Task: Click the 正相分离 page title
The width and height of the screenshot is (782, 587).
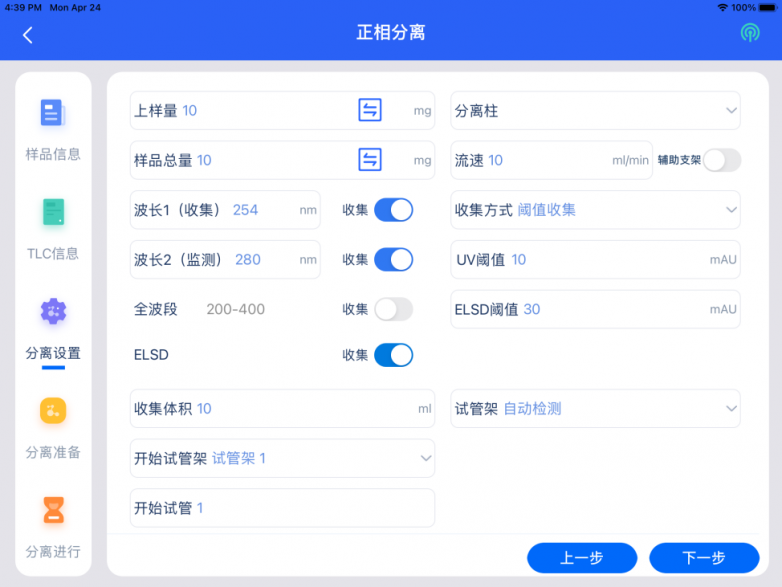Action: click(x=391, y=32)
